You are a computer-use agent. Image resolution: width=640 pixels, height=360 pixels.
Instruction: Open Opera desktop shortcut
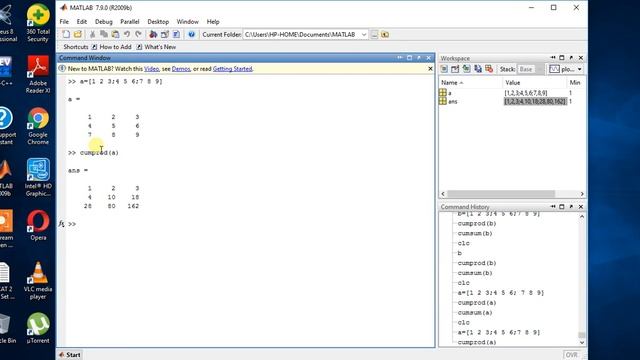38,225
